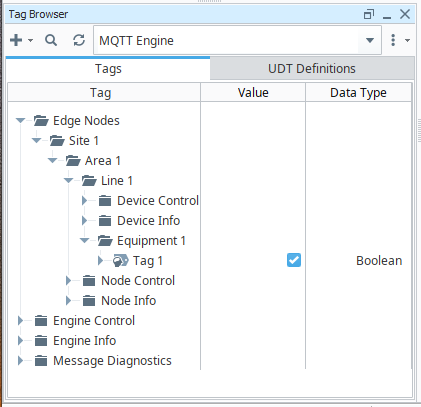This screenshot has height=407, width=421.
Task: Expand the Device Control folder
Action: point(84,201)
